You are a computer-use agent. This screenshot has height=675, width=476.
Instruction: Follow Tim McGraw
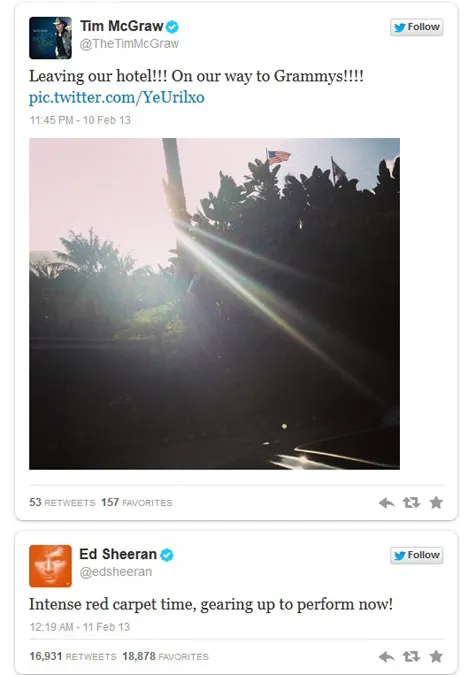point(416,27)
